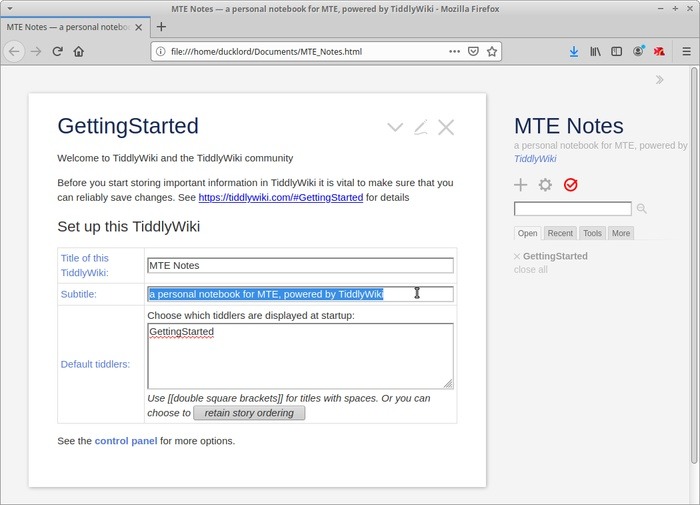Open Firefox hamburger menu
Viewport: 700px width, 505px height.
687,52
